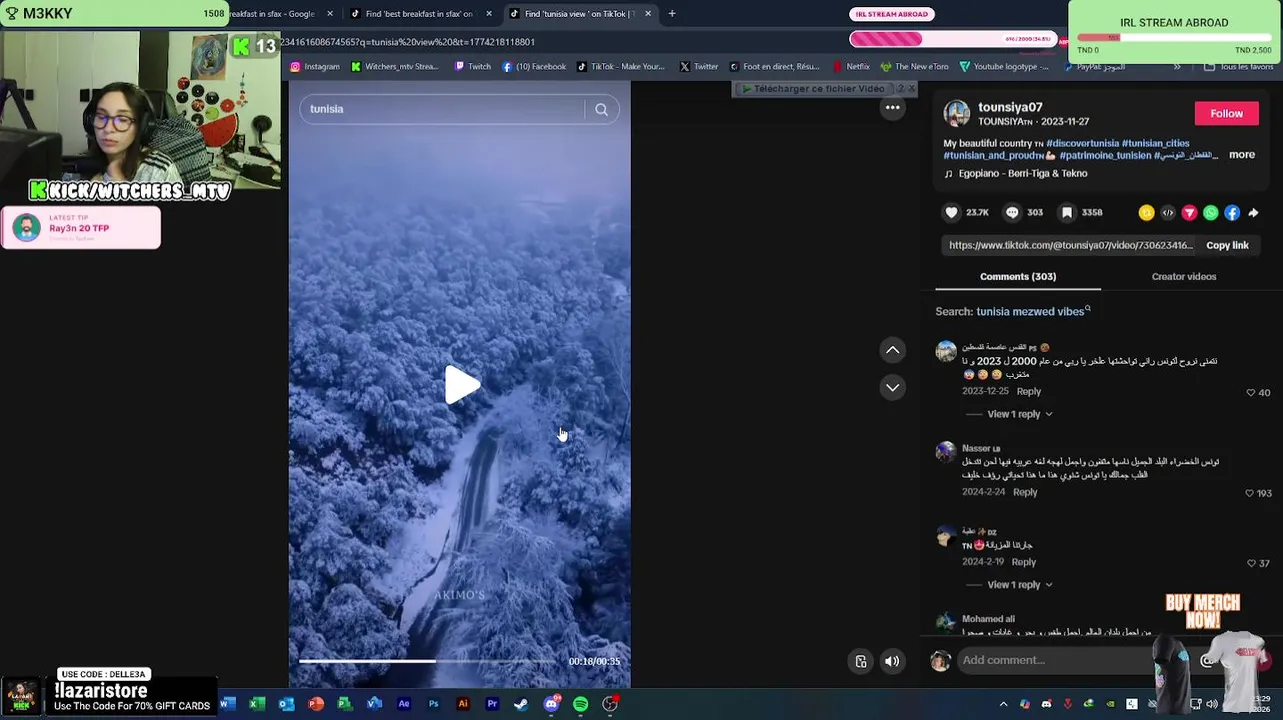The image size is (1283, 720).
Task: Open the Twitter bookmark
Action: point(699,67)
